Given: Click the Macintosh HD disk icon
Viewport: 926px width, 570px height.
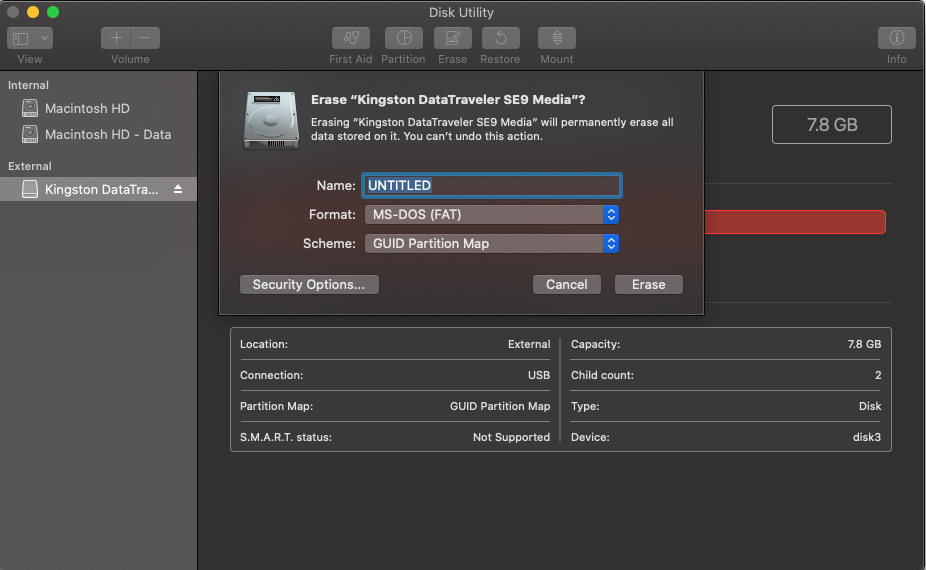Looking at the screenshot, I should pyautogui.click(x=30, y=108).
